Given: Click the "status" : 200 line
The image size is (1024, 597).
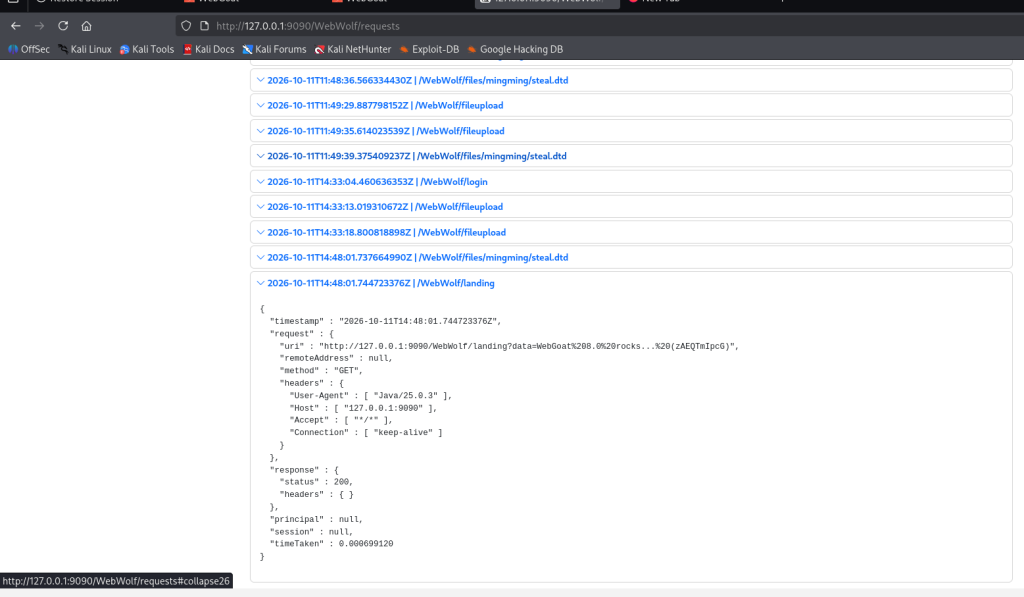Looking at the screenshot, I should click(316, 482).
